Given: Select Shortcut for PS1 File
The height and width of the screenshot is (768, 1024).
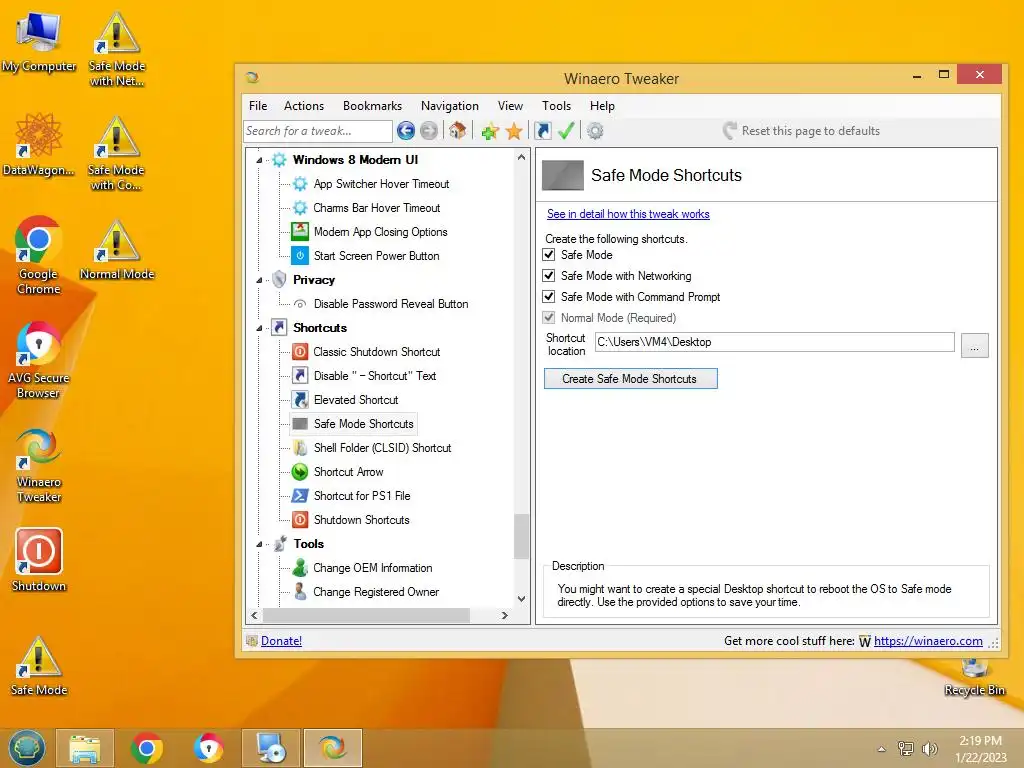Looking at the screenshot, I should (x=362, y=496).
